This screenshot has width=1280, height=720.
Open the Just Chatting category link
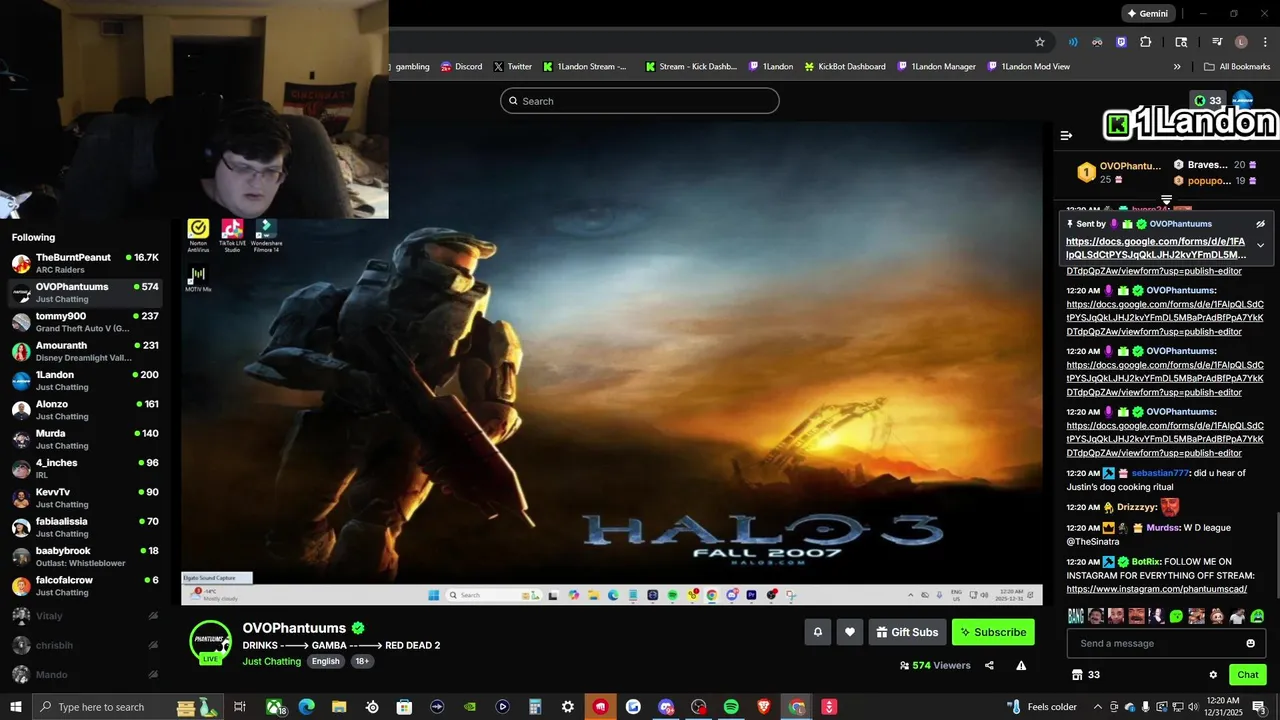[271, 661]
